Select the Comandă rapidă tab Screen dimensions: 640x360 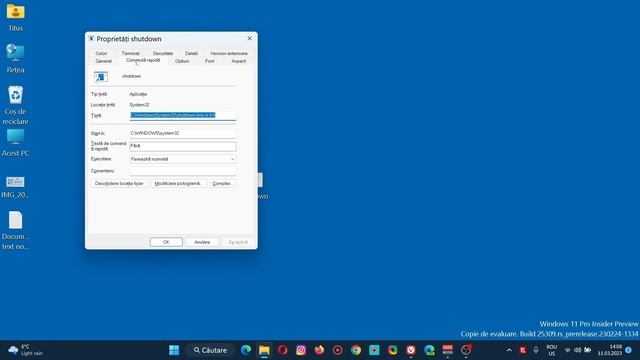coord(143,60)
